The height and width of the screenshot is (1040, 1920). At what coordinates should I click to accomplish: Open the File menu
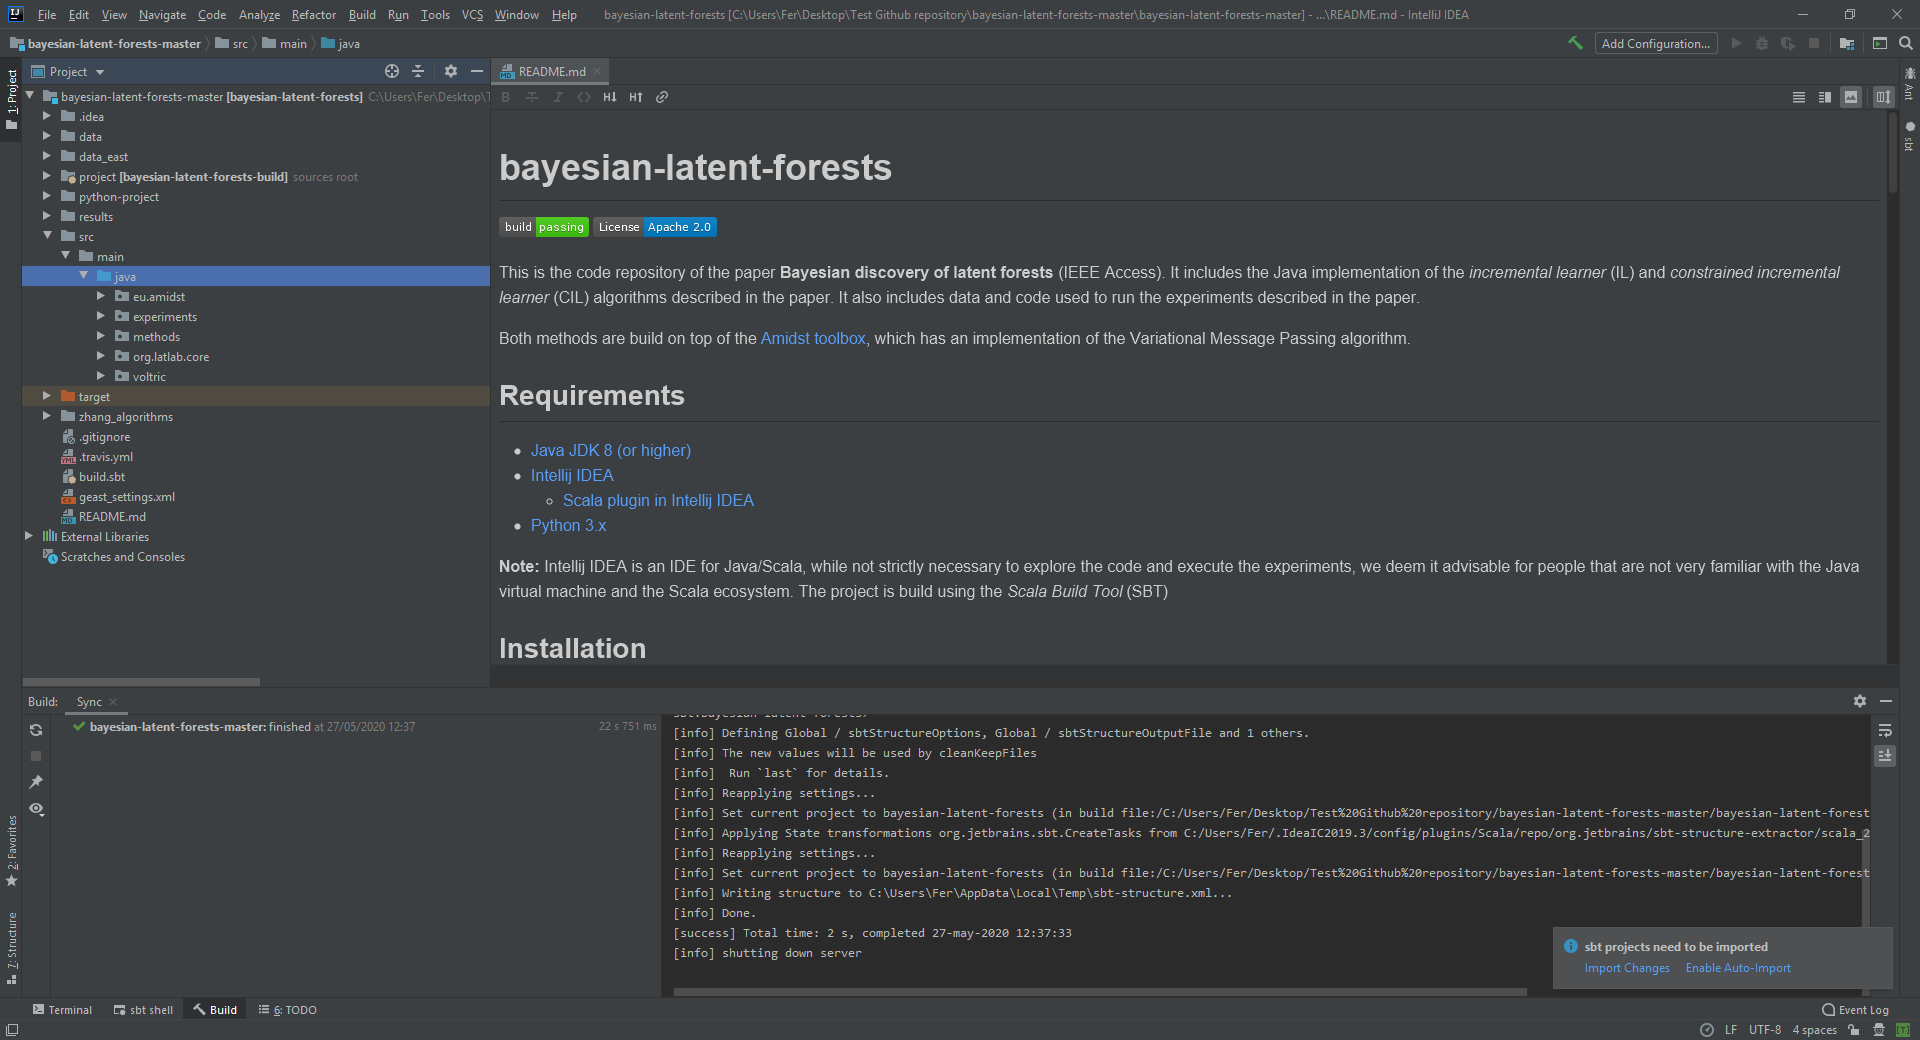click(46, 15)
